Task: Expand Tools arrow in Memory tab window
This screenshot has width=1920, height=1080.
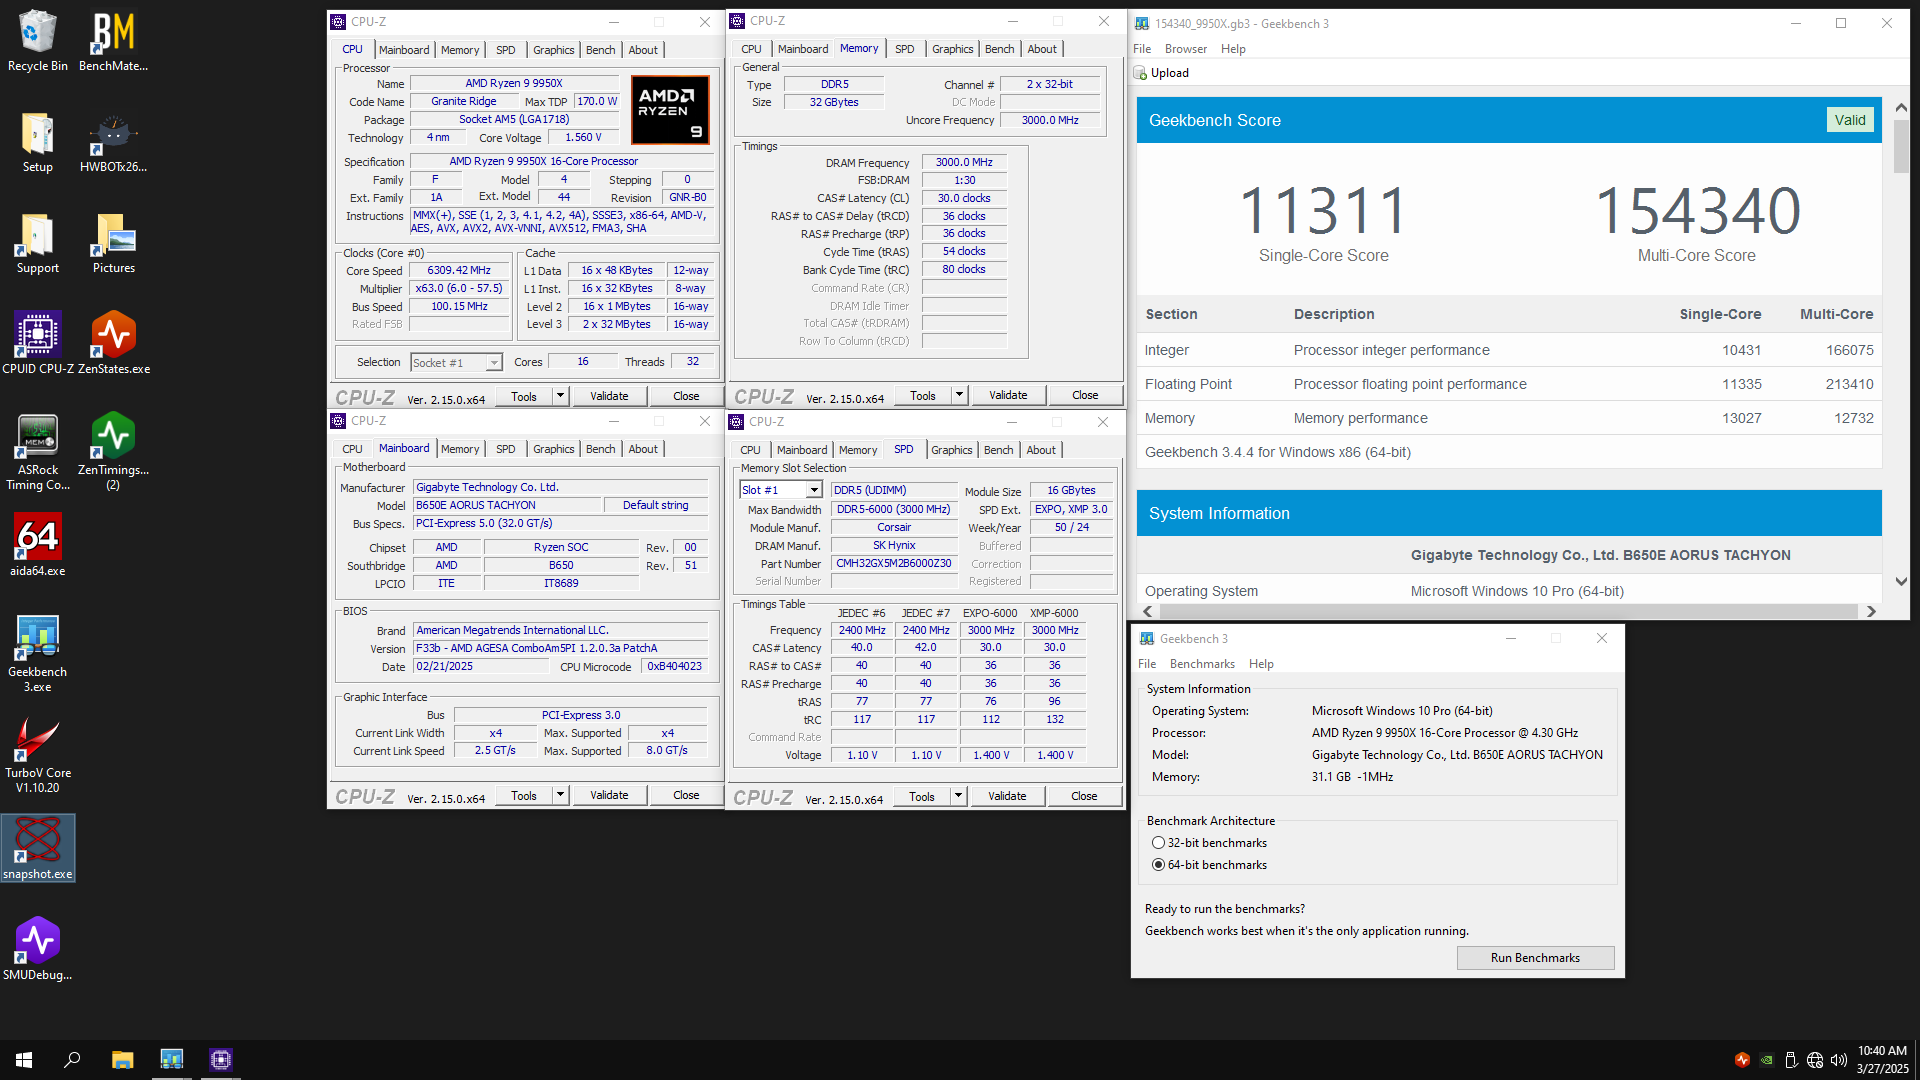Action: 959,395
